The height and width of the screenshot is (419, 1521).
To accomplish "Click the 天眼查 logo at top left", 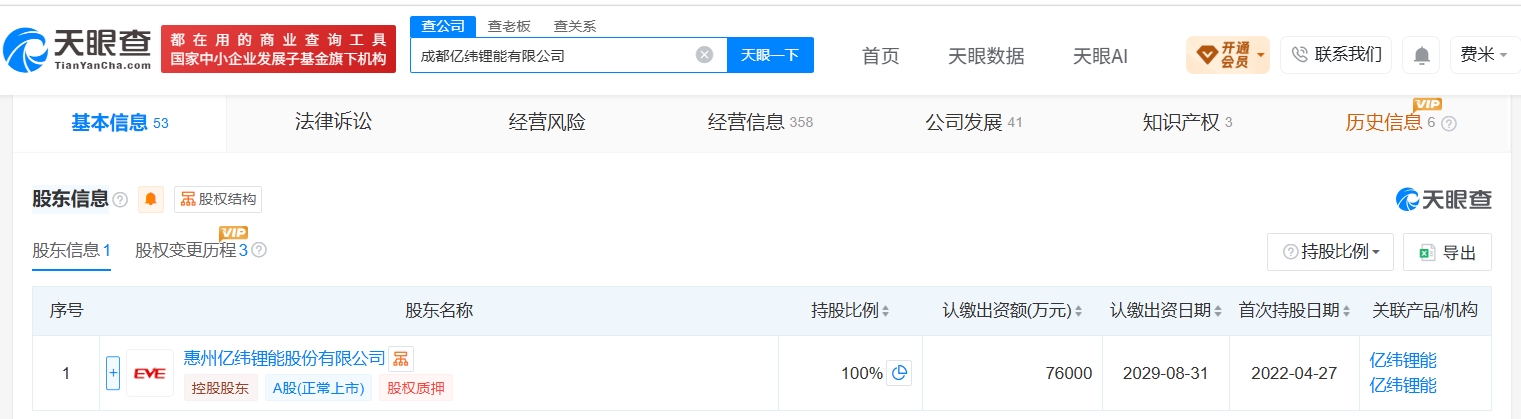I will [77, 47].
